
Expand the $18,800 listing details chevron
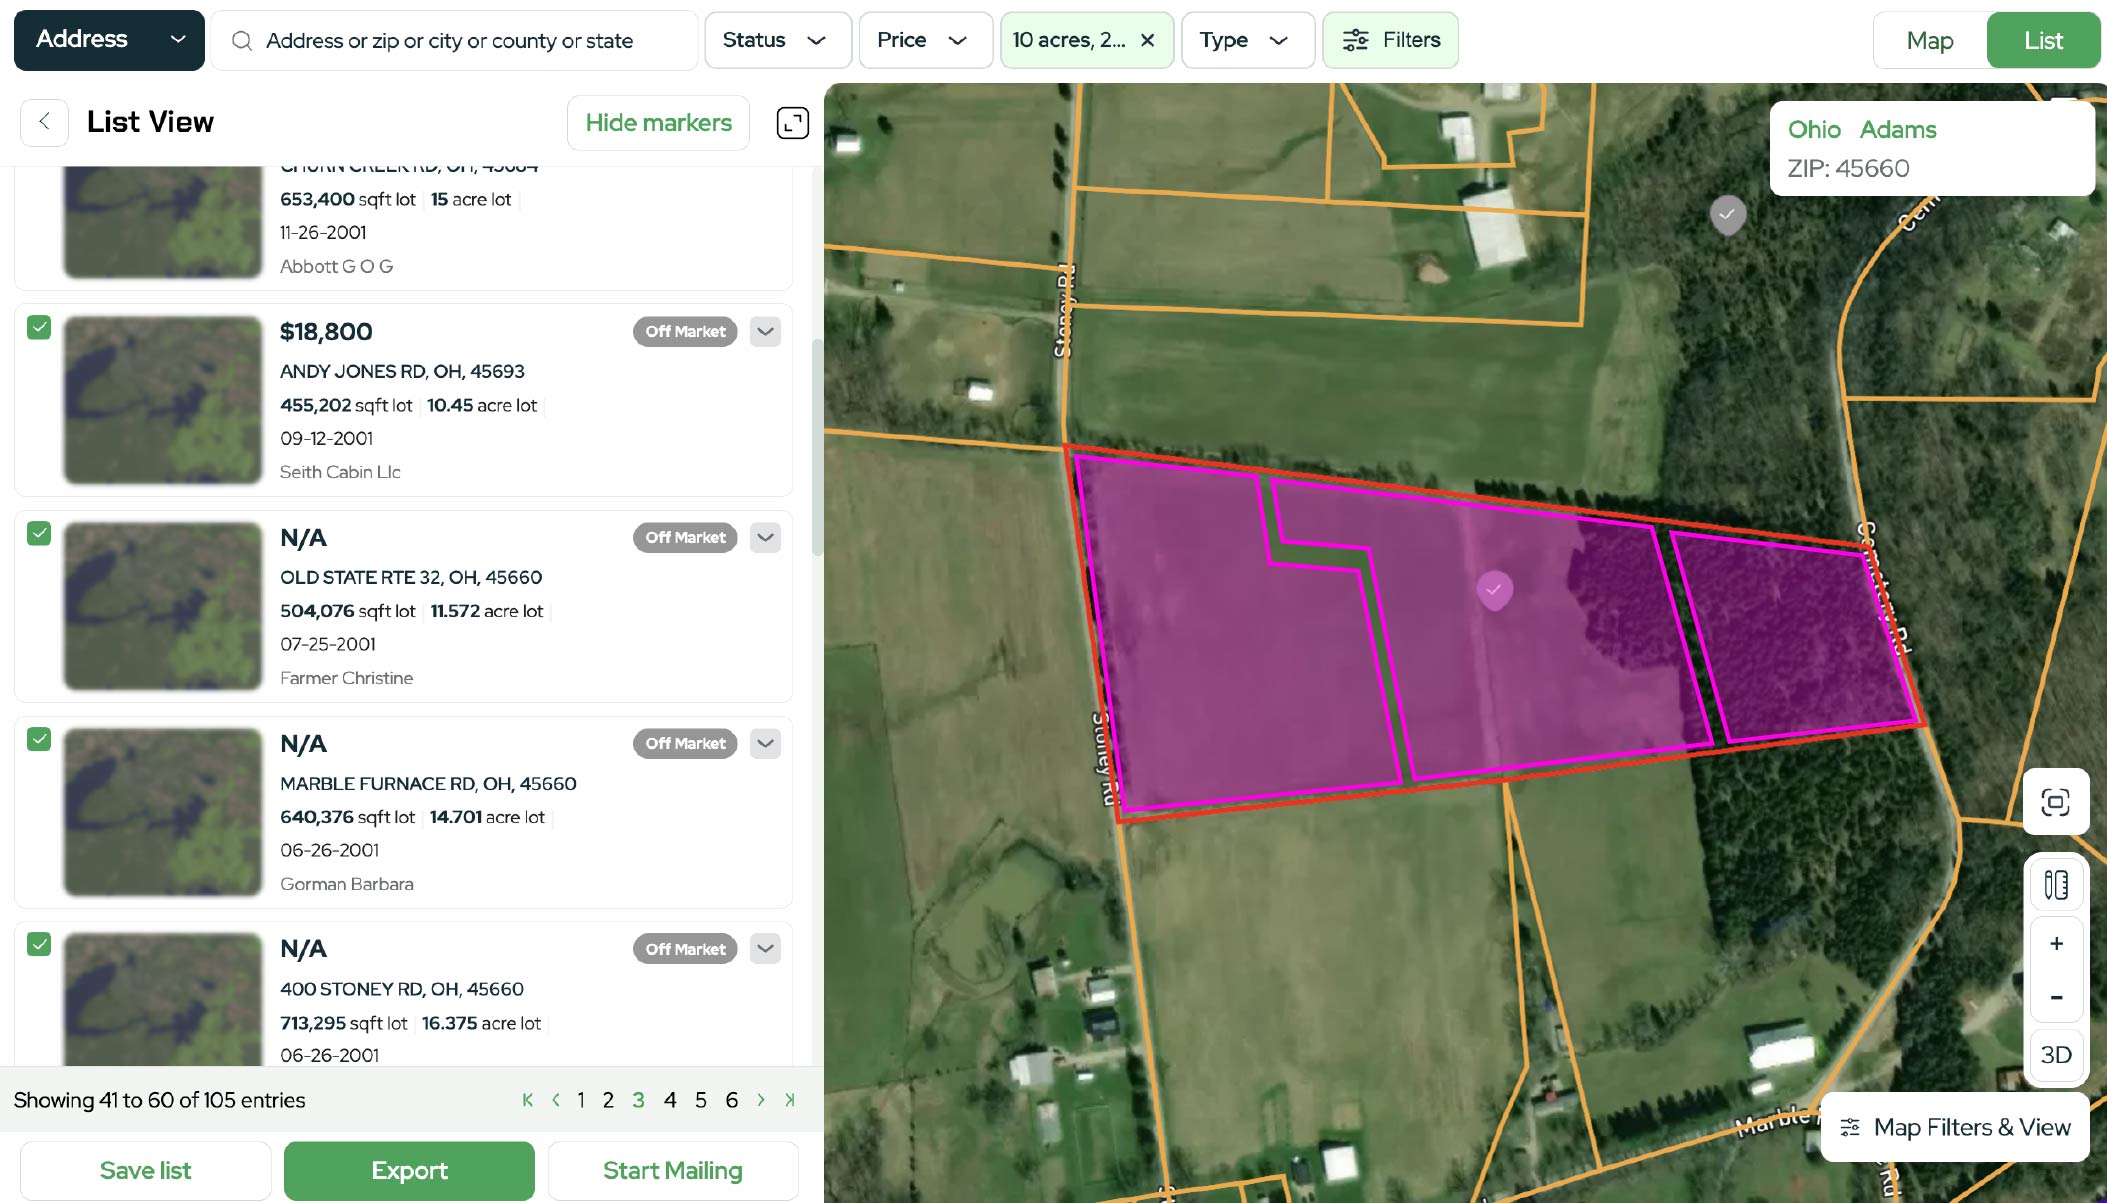click(x=765, y=332)
